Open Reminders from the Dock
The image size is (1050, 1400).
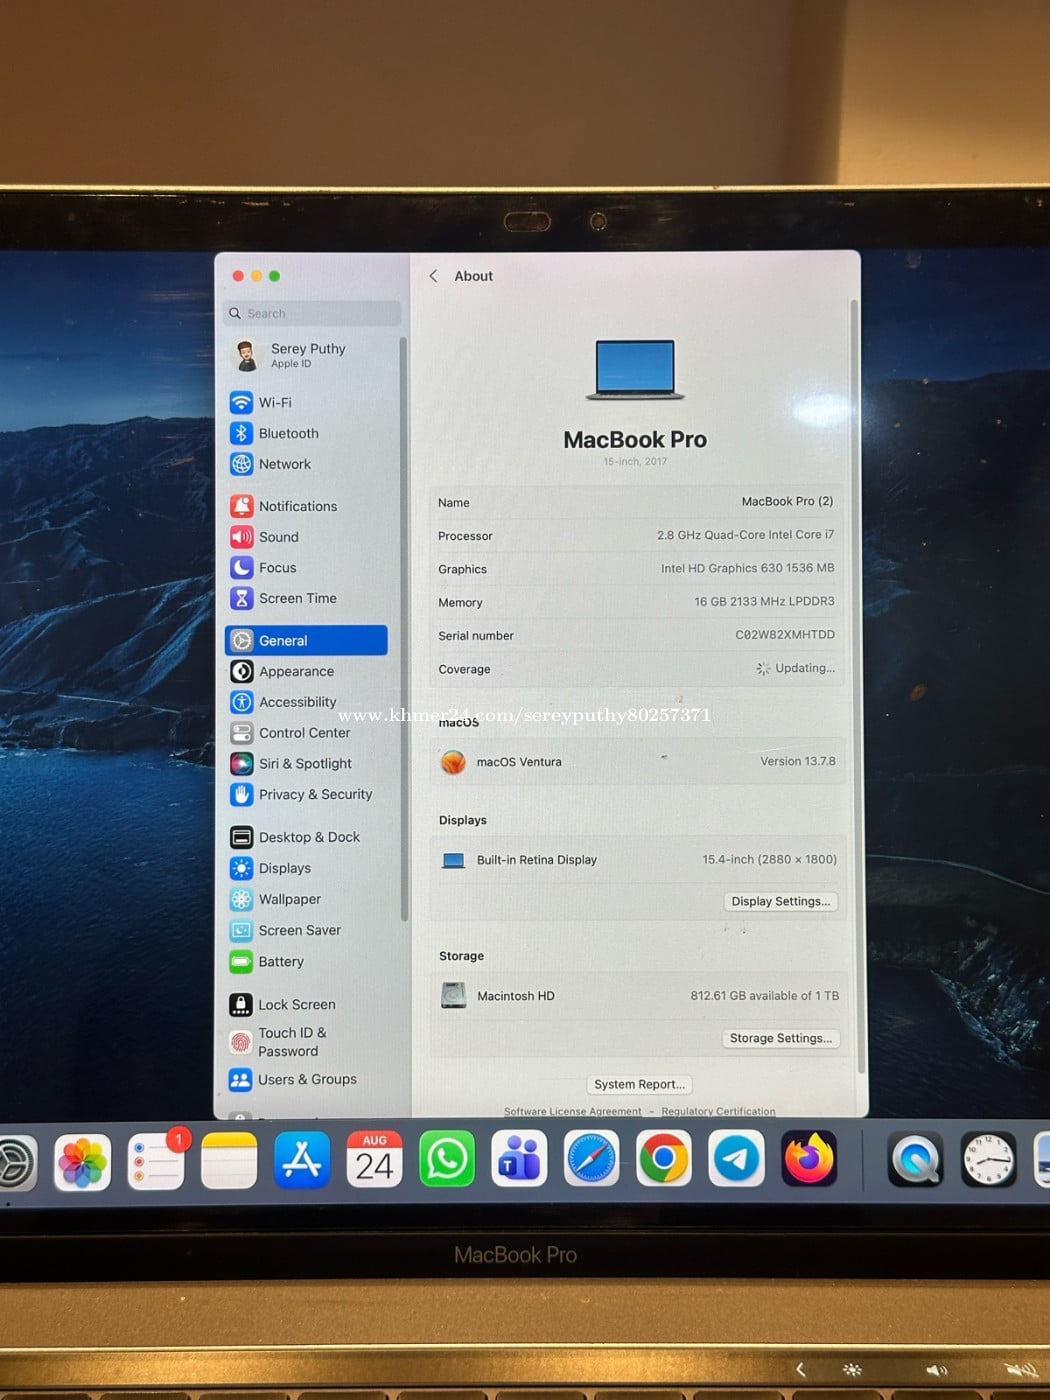(x=156, y=1163)
